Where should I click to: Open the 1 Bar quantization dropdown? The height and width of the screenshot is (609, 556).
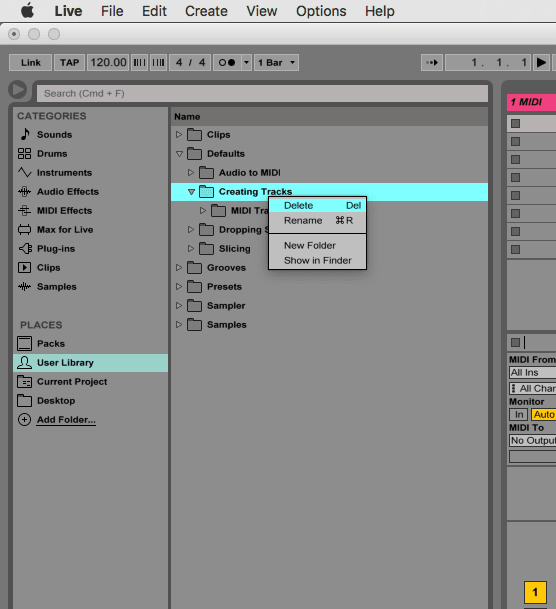coord(276,63)
